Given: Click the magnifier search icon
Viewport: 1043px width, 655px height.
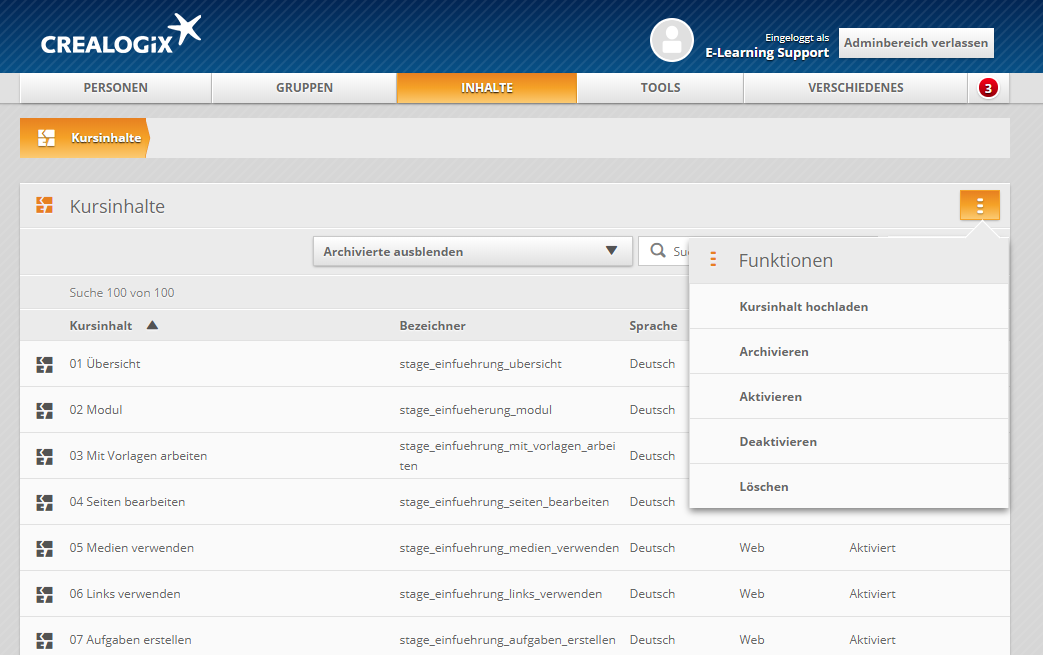Looking at the screenshot, I should coord(658,251).
